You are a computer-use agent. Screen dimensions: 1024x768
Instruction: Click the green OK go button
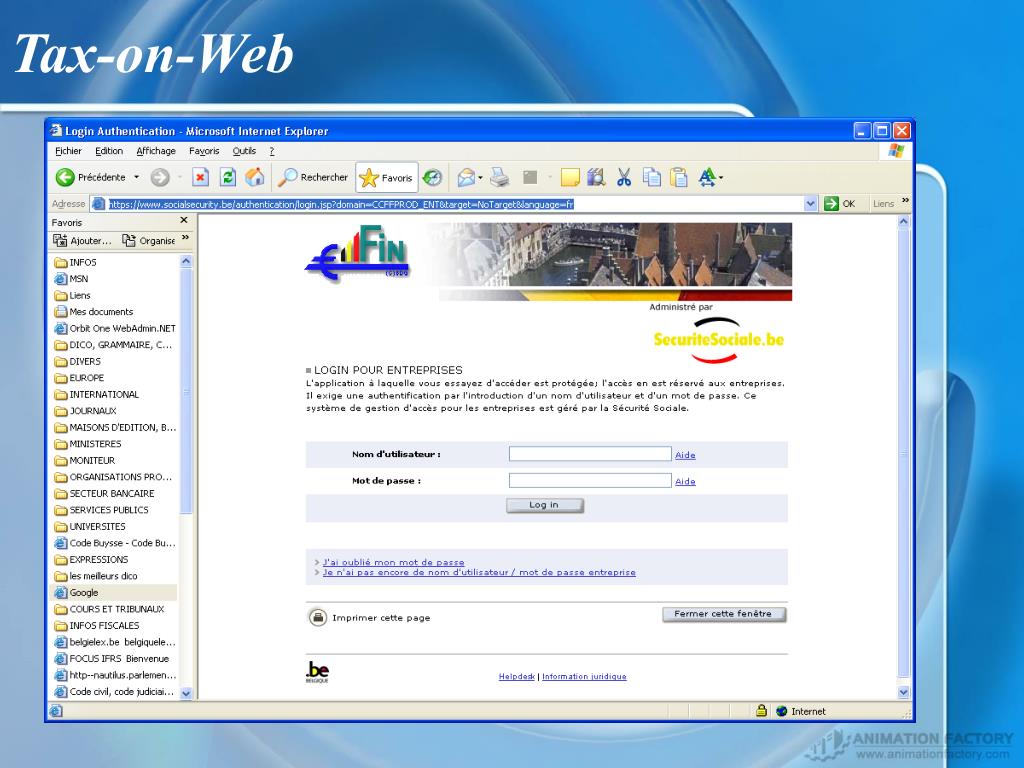click(x=840, y=204)
